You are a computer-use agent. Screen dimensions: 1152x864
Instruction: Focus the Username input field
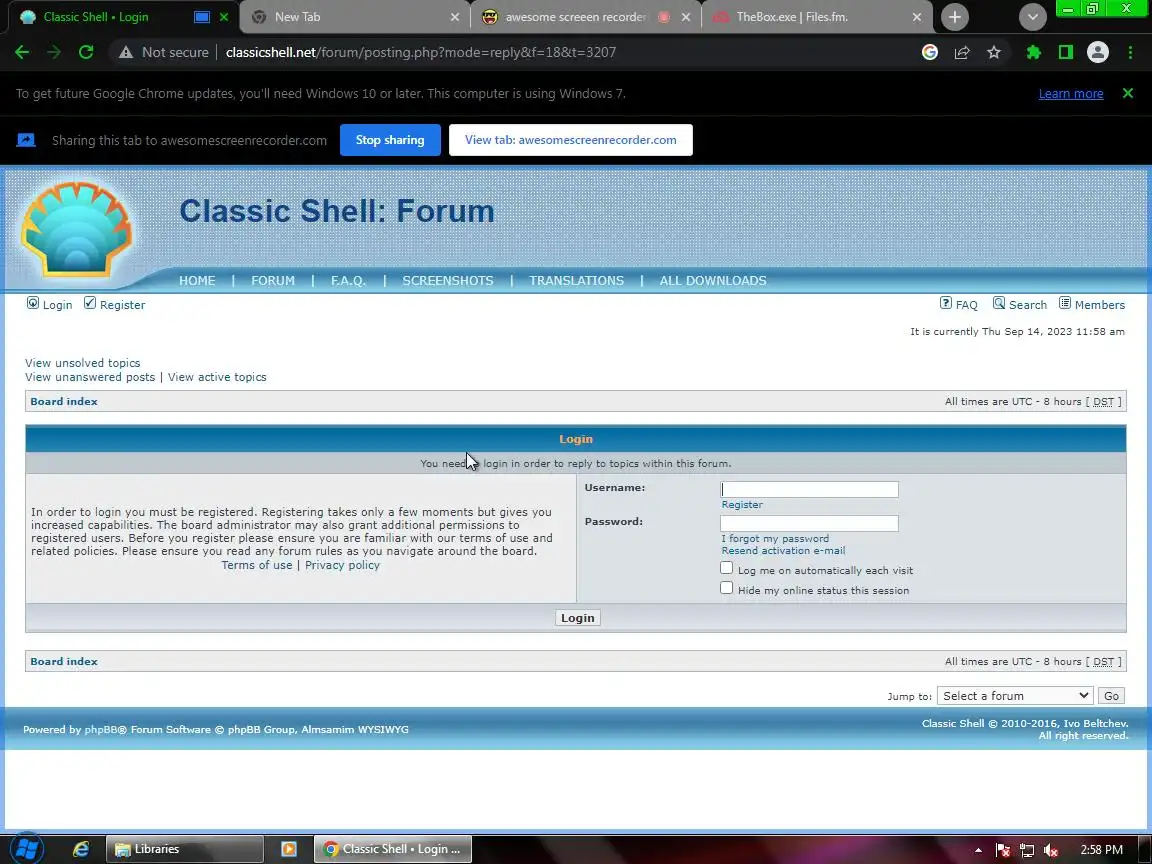point(809,489)
